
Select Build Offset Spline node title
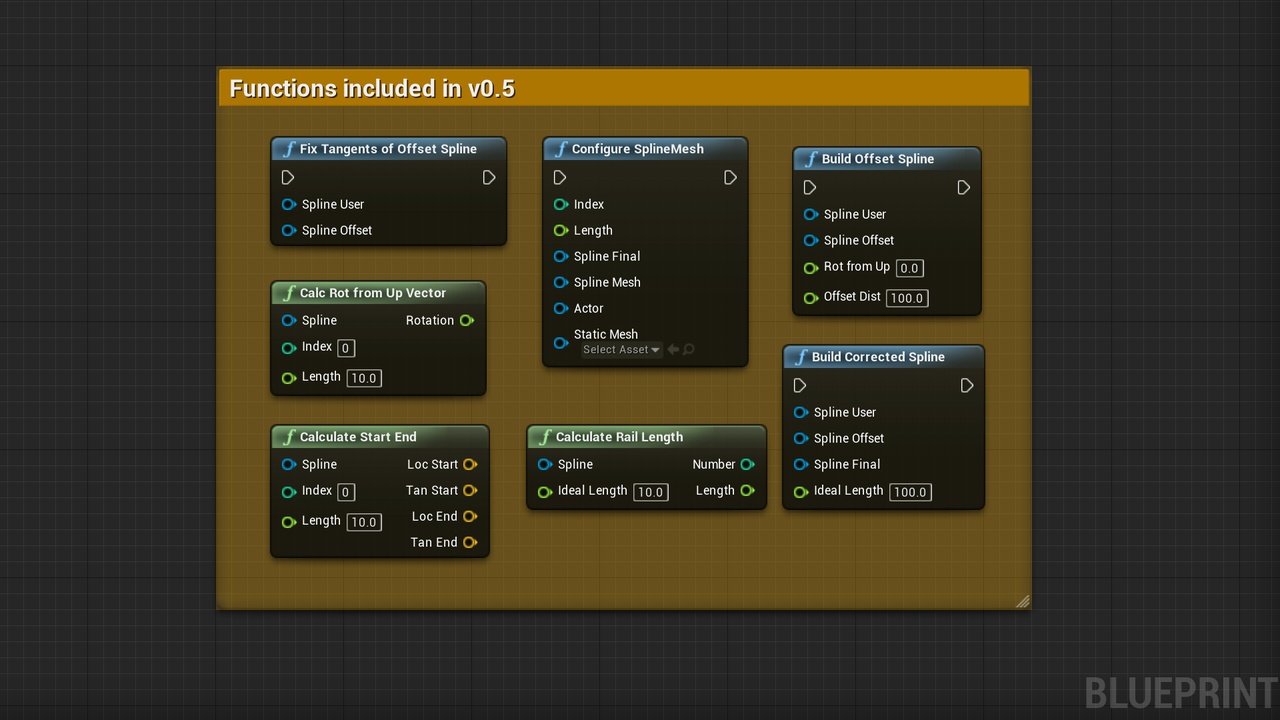[x=878, y=159]
